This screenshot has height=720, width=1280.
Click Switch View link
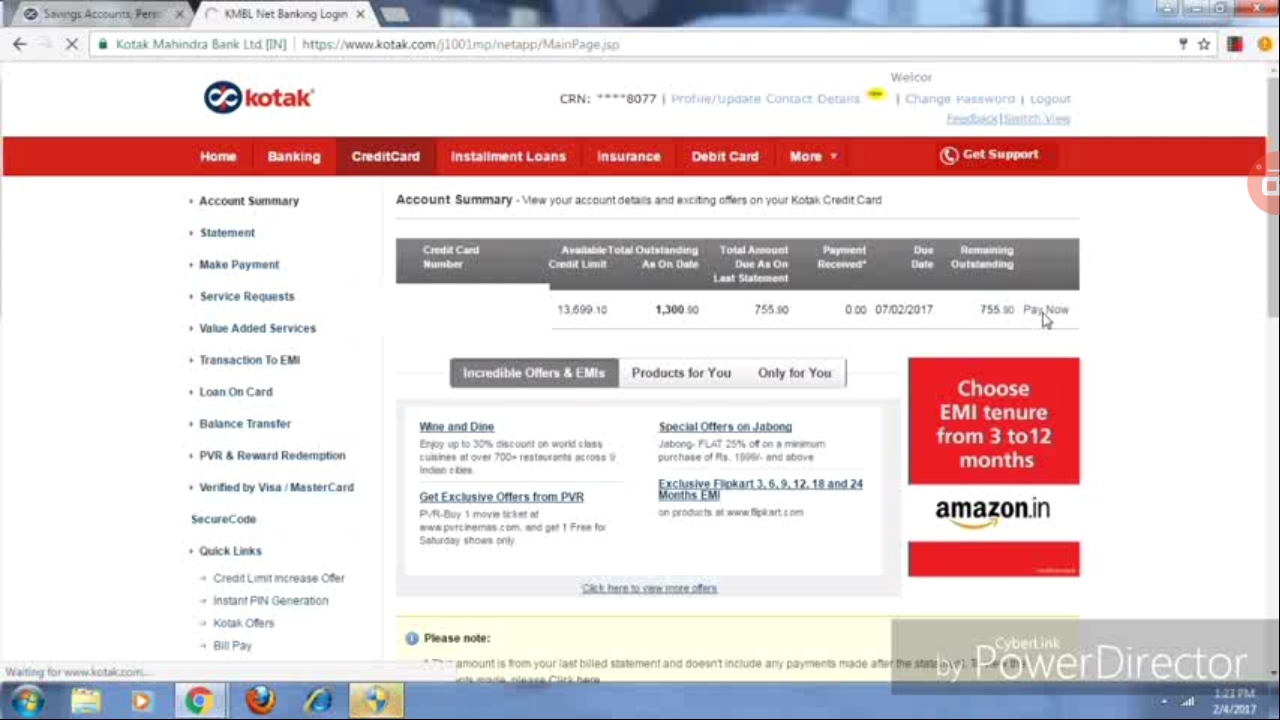(1036, 119)
